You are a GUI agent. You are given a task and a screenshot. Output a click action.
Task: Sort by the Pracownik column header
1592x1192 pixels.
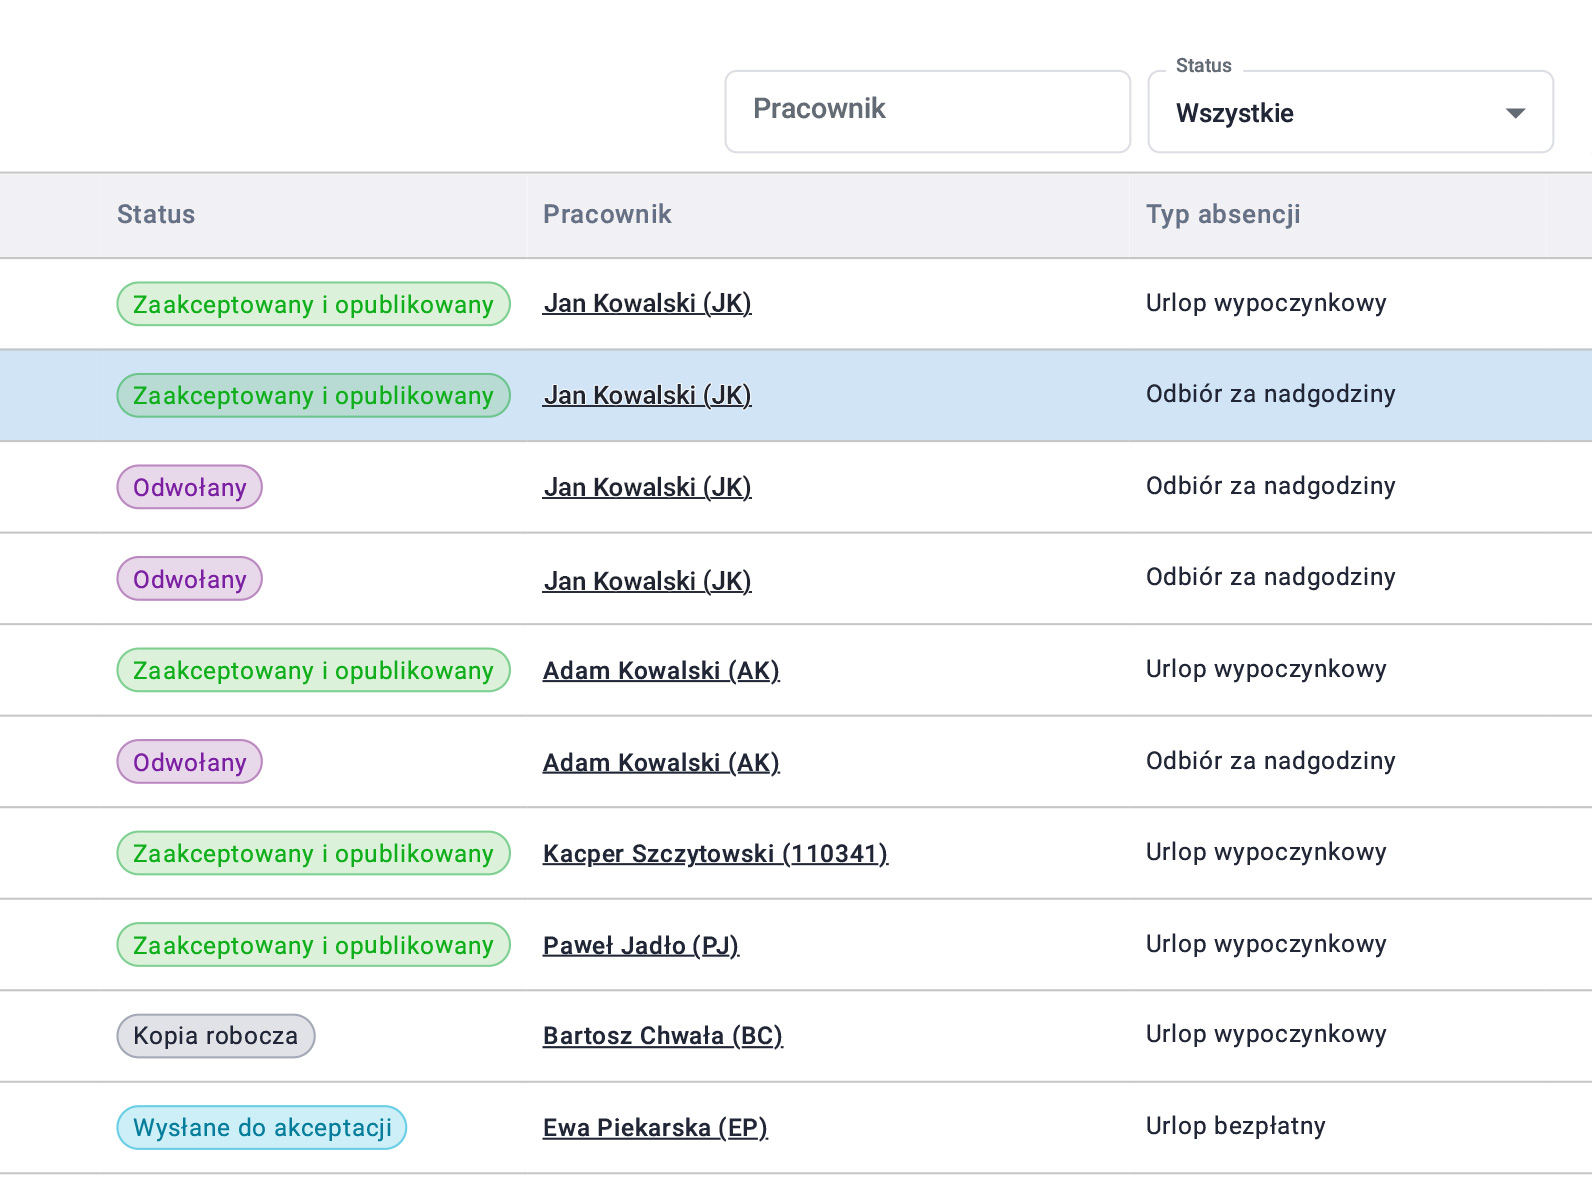coord(607,214)
